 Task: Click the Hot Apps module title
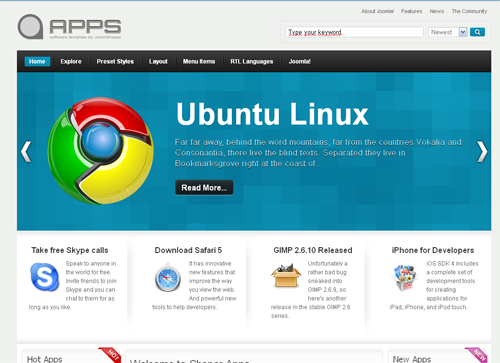(x=44, y=359)
